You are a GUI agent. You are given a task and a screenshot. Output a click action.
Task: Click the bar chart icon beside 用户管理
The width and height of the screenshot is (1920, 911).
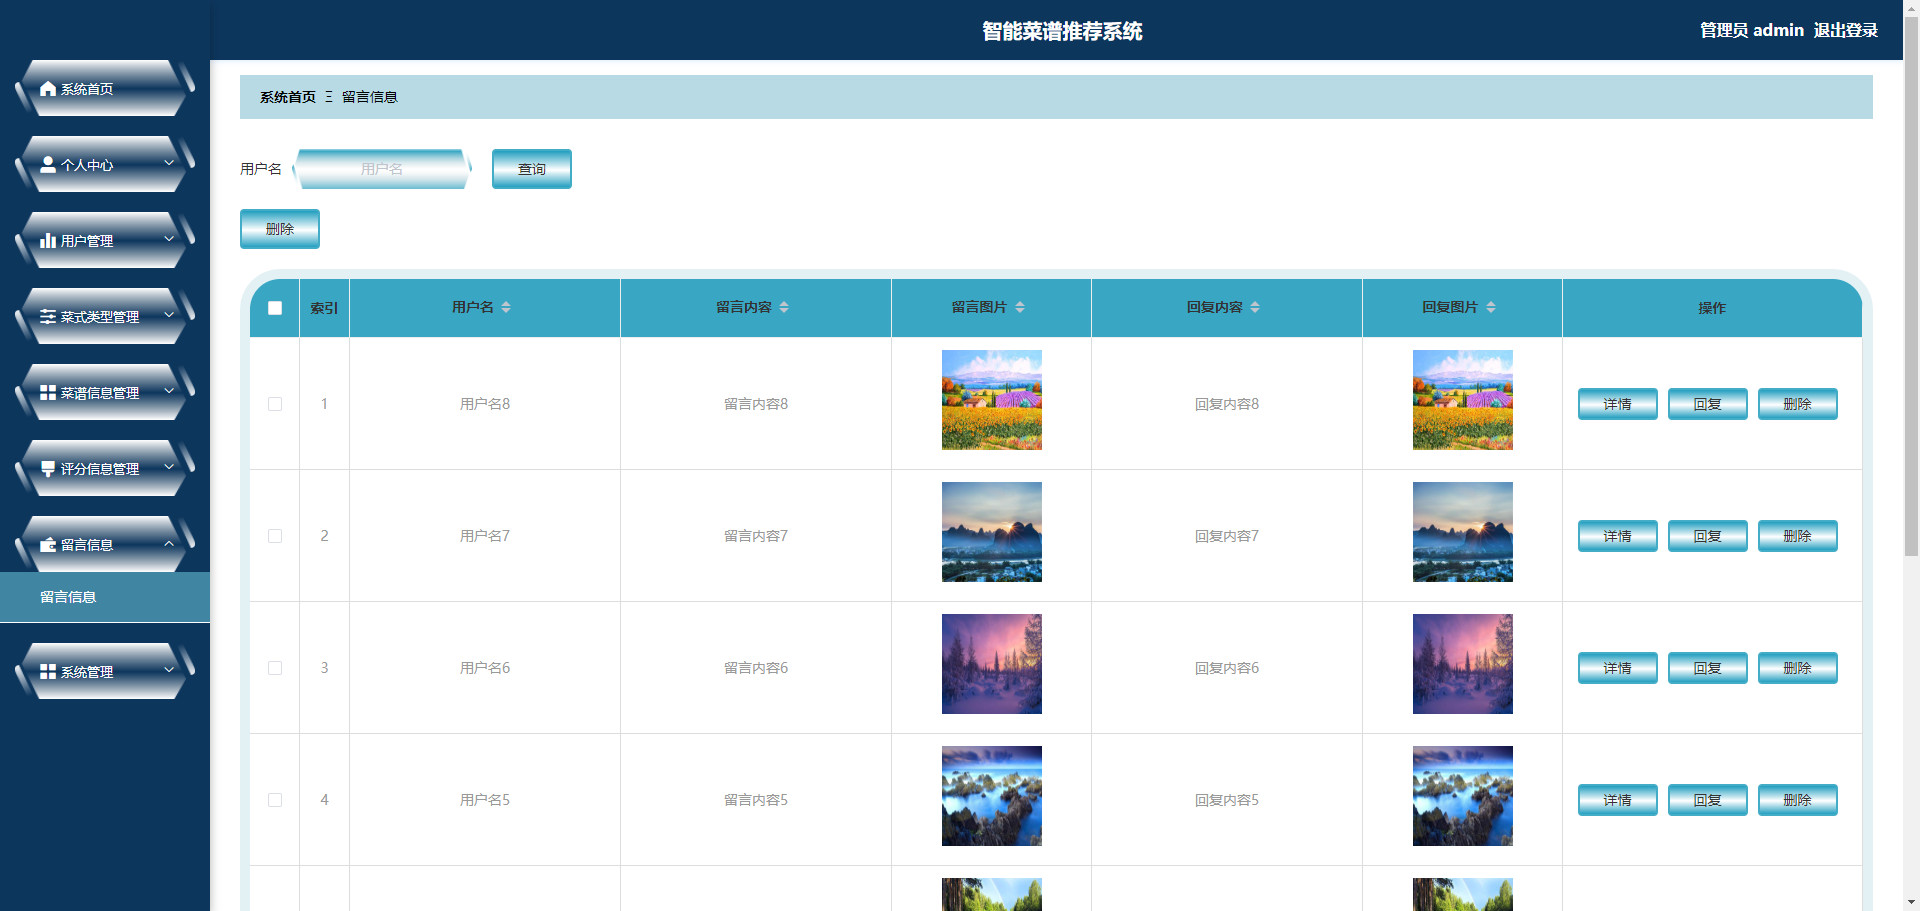pyautogui.click(x=47, y=241)
